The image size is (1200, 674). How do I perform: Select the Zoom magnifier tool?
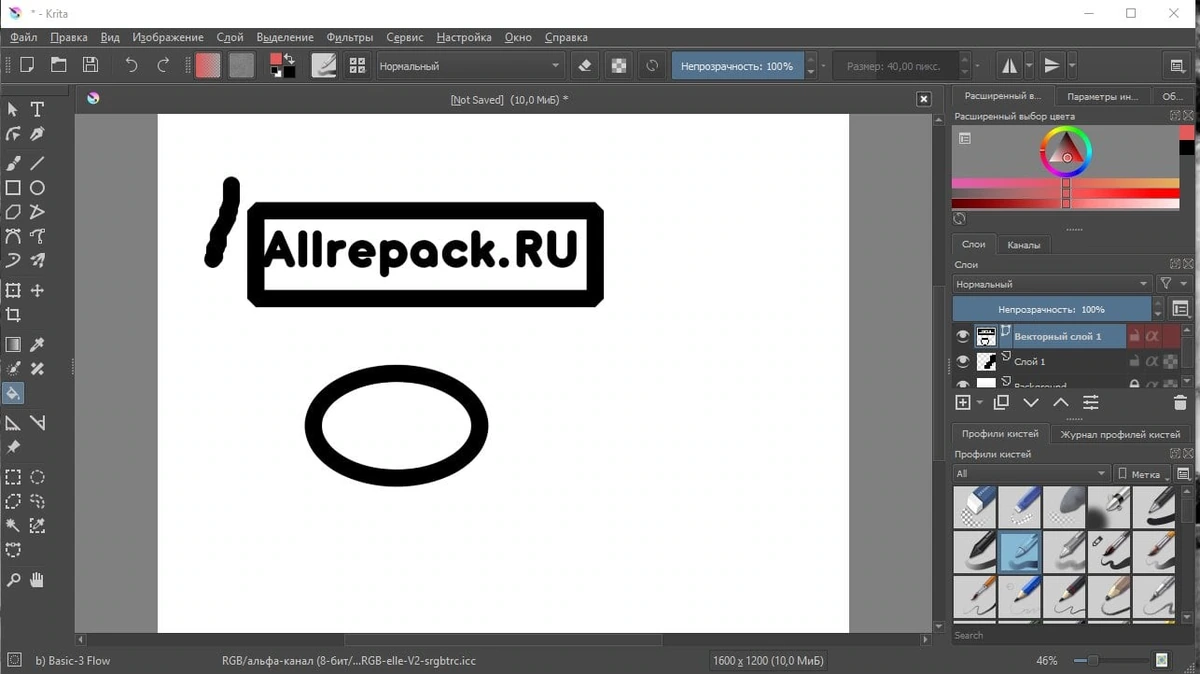point(13,580)
